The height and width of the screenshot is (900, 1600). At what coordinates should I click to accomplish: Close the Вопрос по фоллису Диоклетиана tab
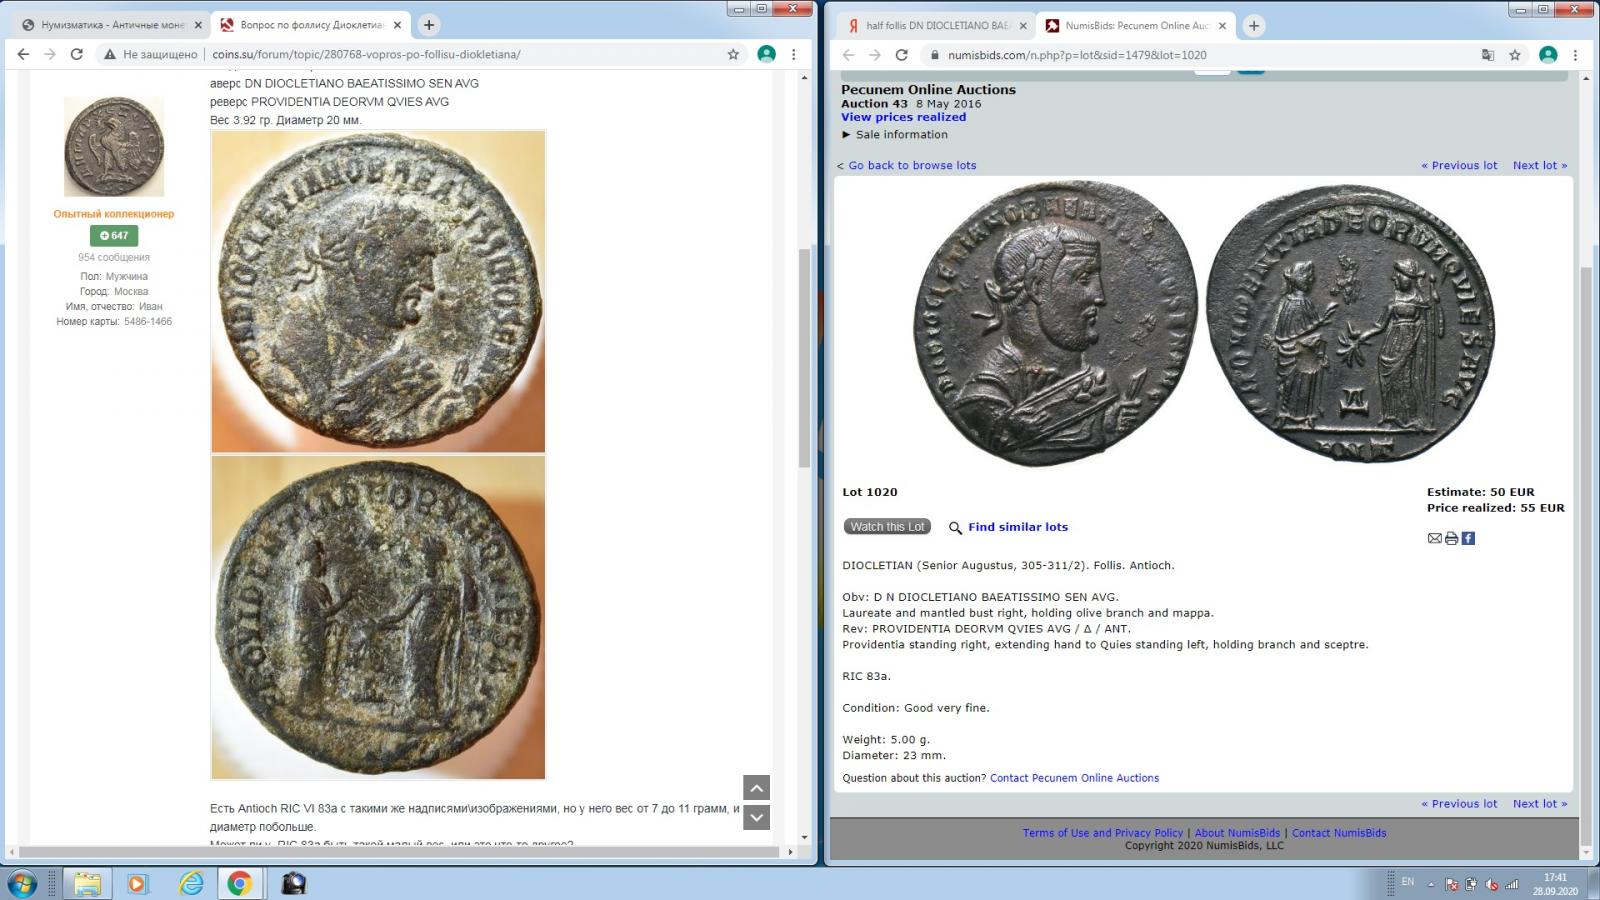(x=397, y=25)
